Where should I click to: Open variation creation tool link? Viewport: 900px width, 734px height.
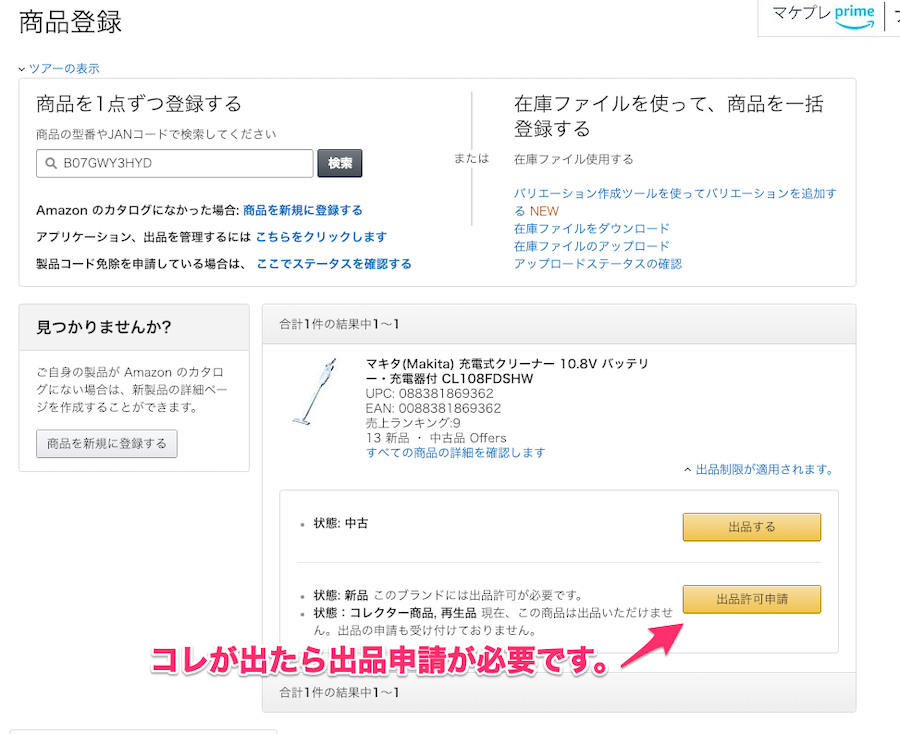point(675,202)
